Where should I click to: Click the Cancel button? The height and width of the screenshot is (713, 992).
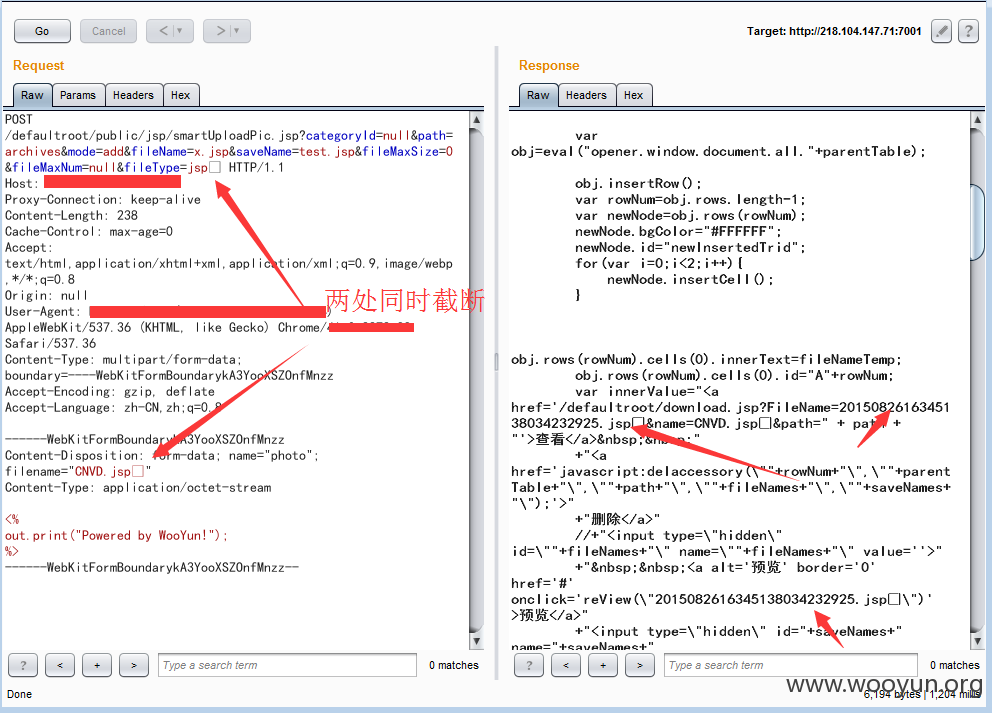click(x=108, y=31)
